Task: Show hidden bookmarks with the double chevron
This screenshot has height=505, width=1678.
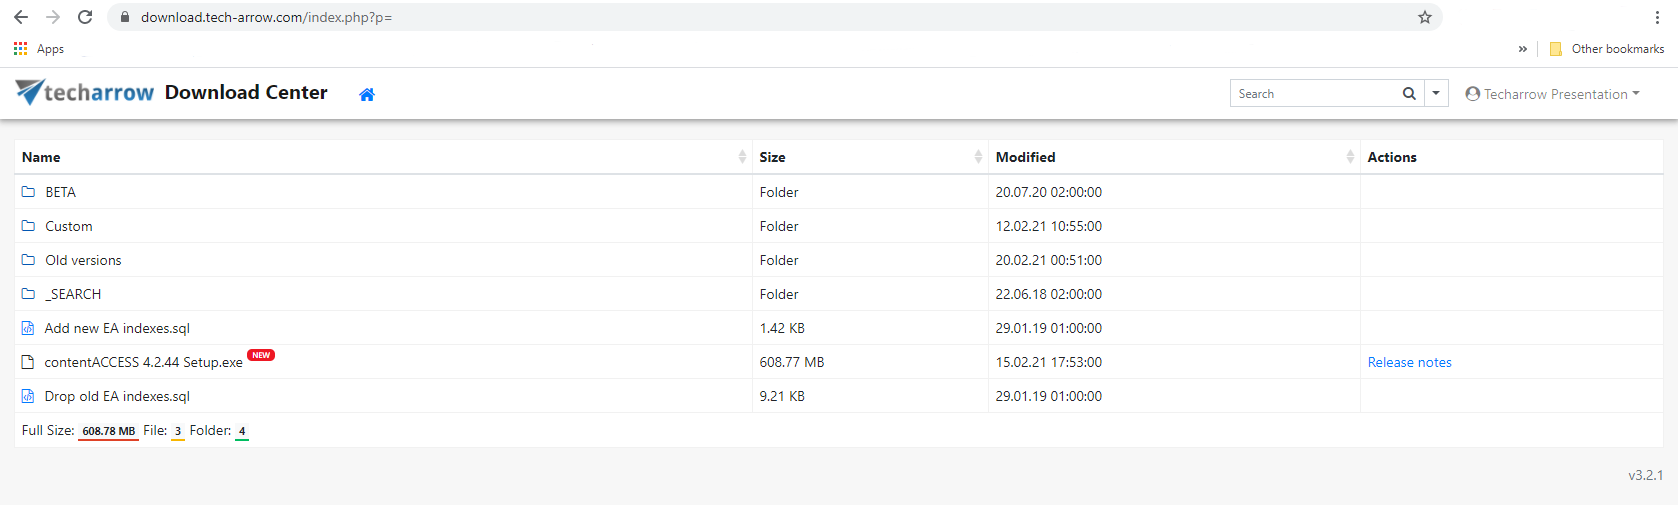Action: (x=1522, y=48)
